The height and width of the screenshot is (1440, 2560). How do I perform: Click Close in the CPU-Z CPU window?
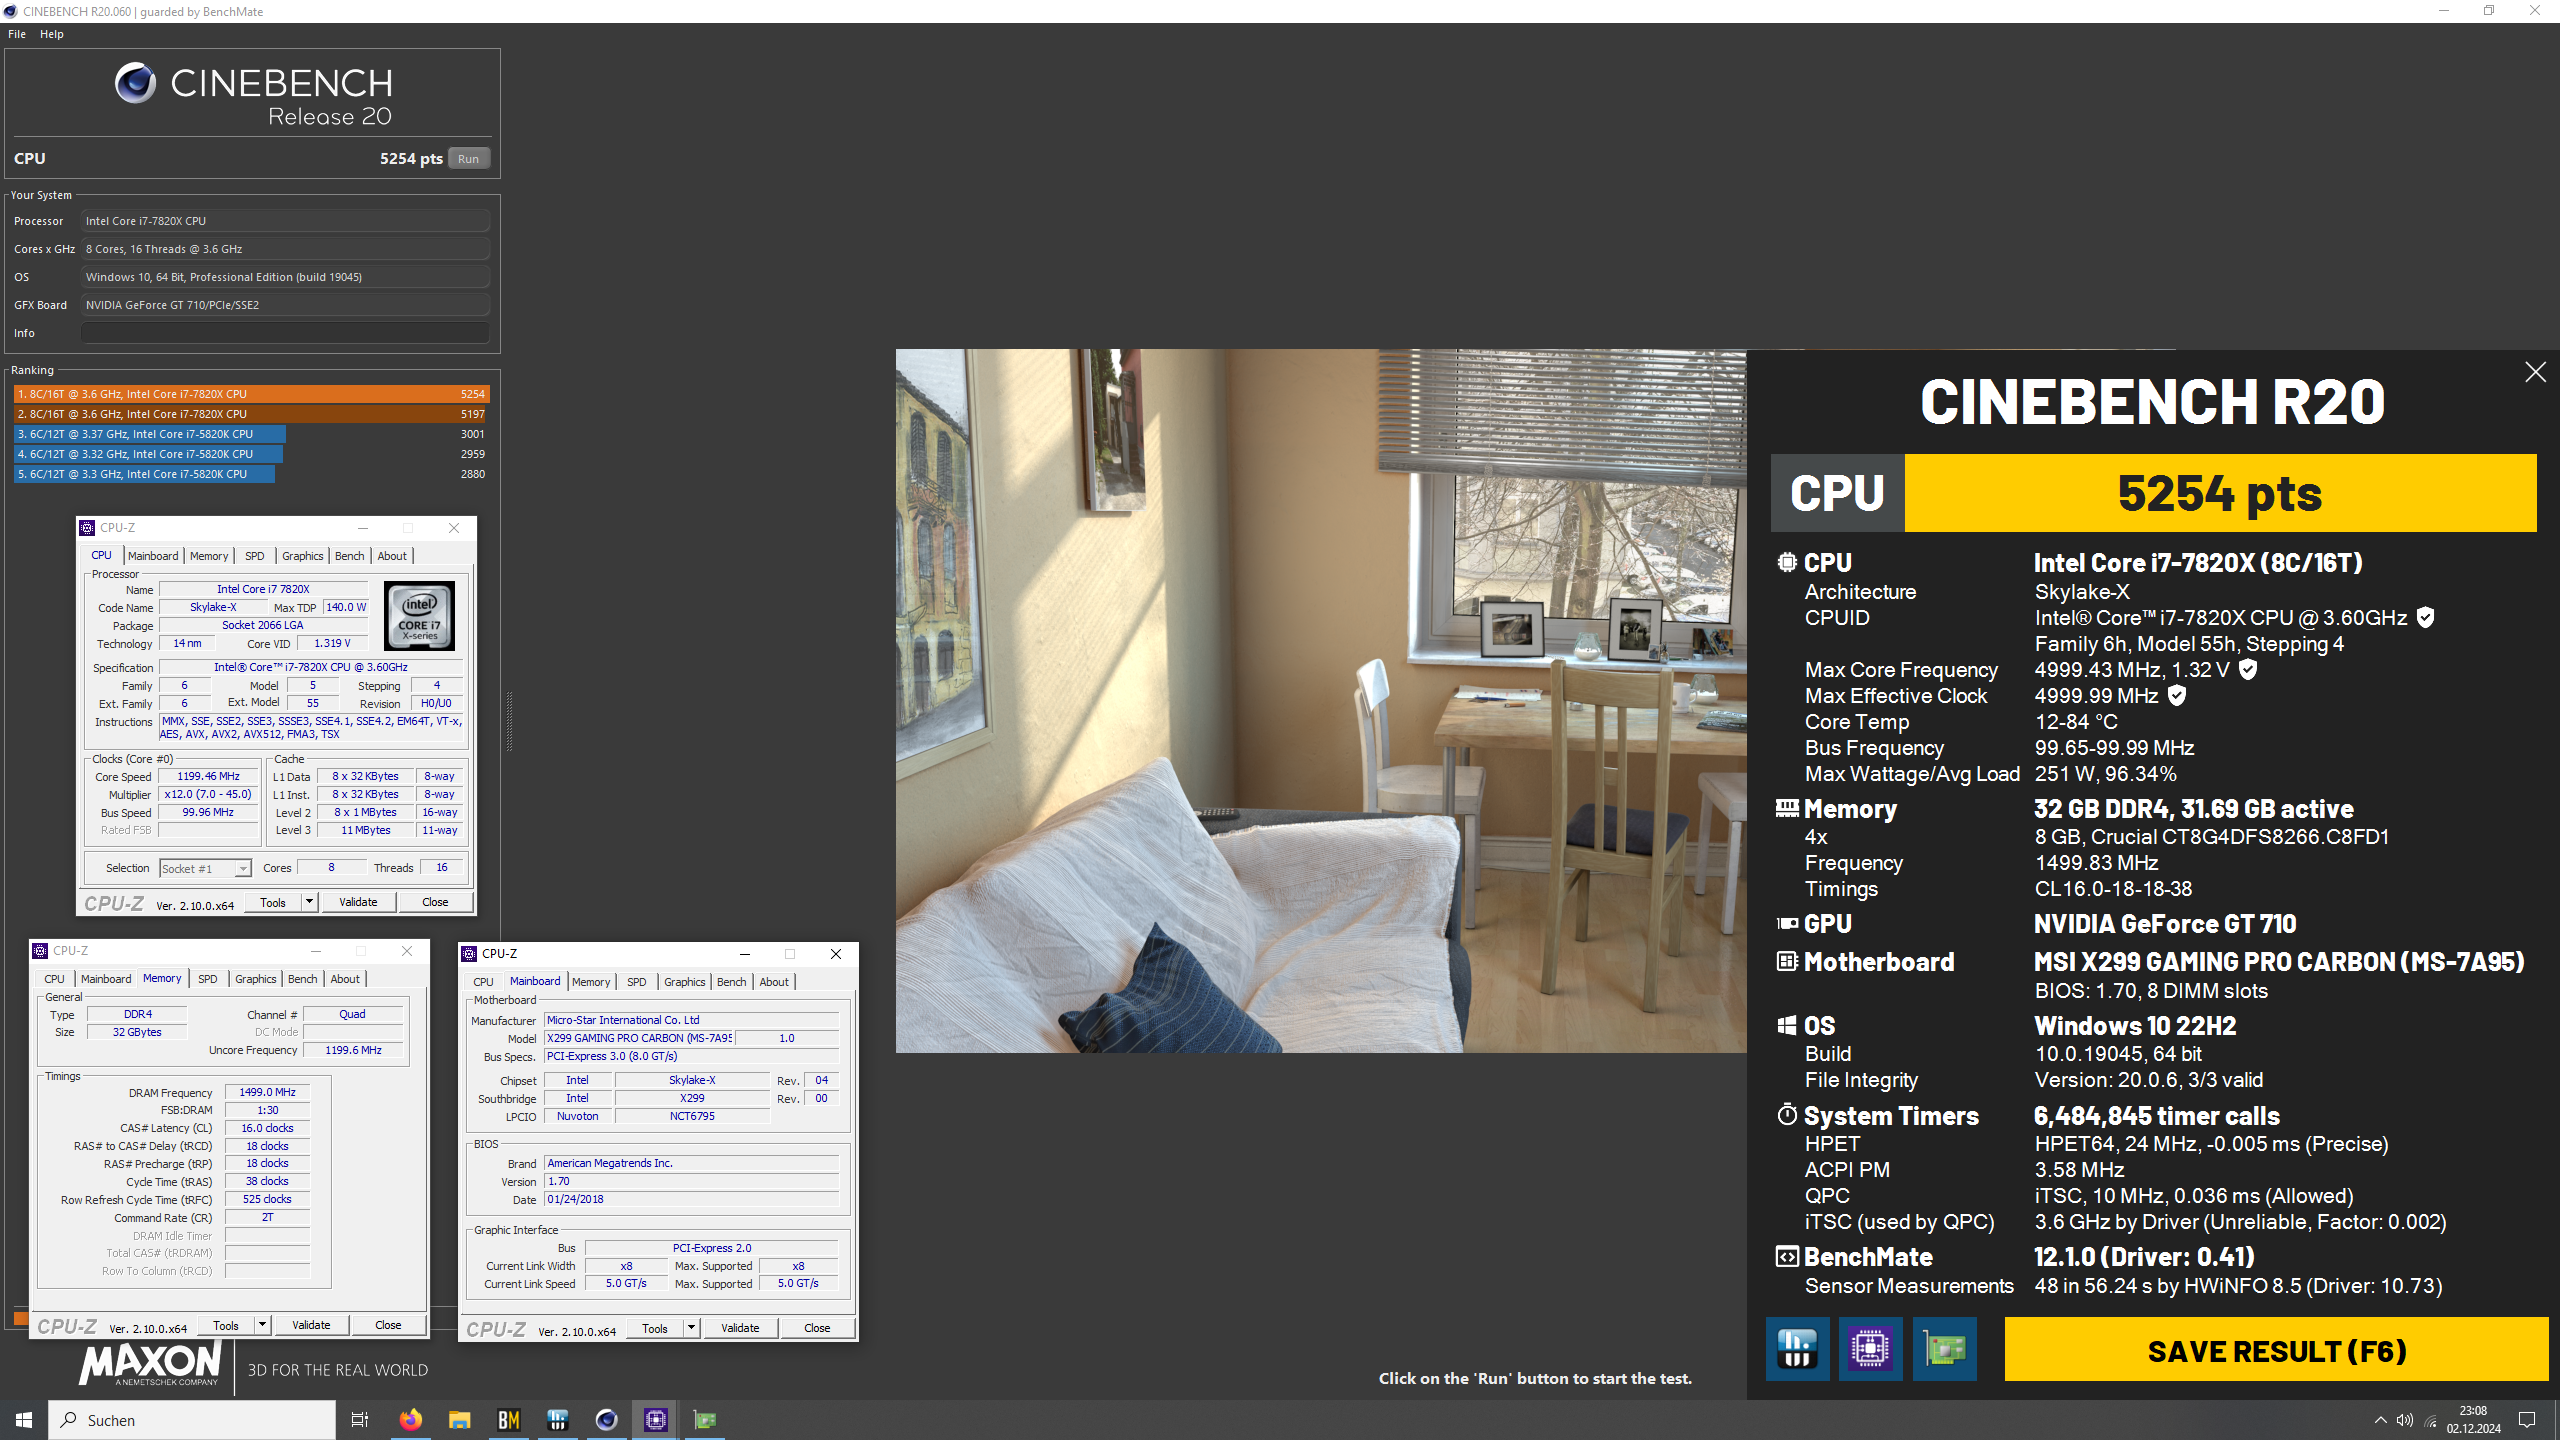point(435,902)
